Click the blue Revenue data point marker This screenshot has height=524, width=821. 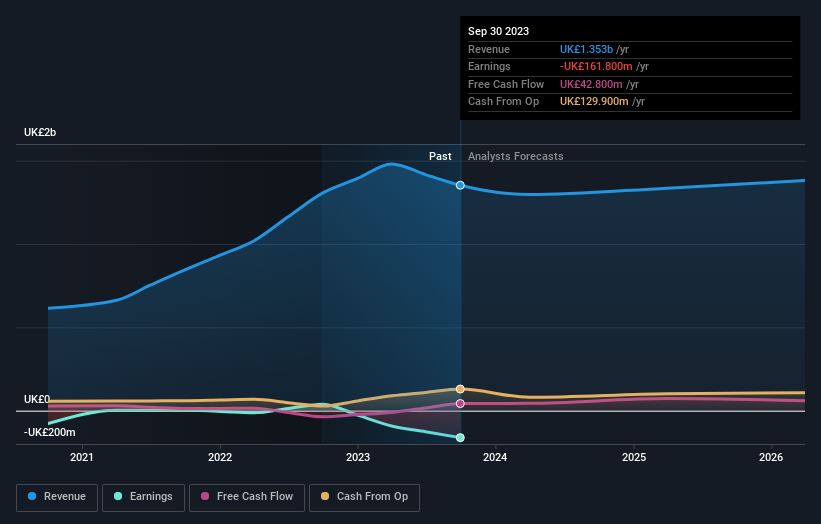point(460,185)
